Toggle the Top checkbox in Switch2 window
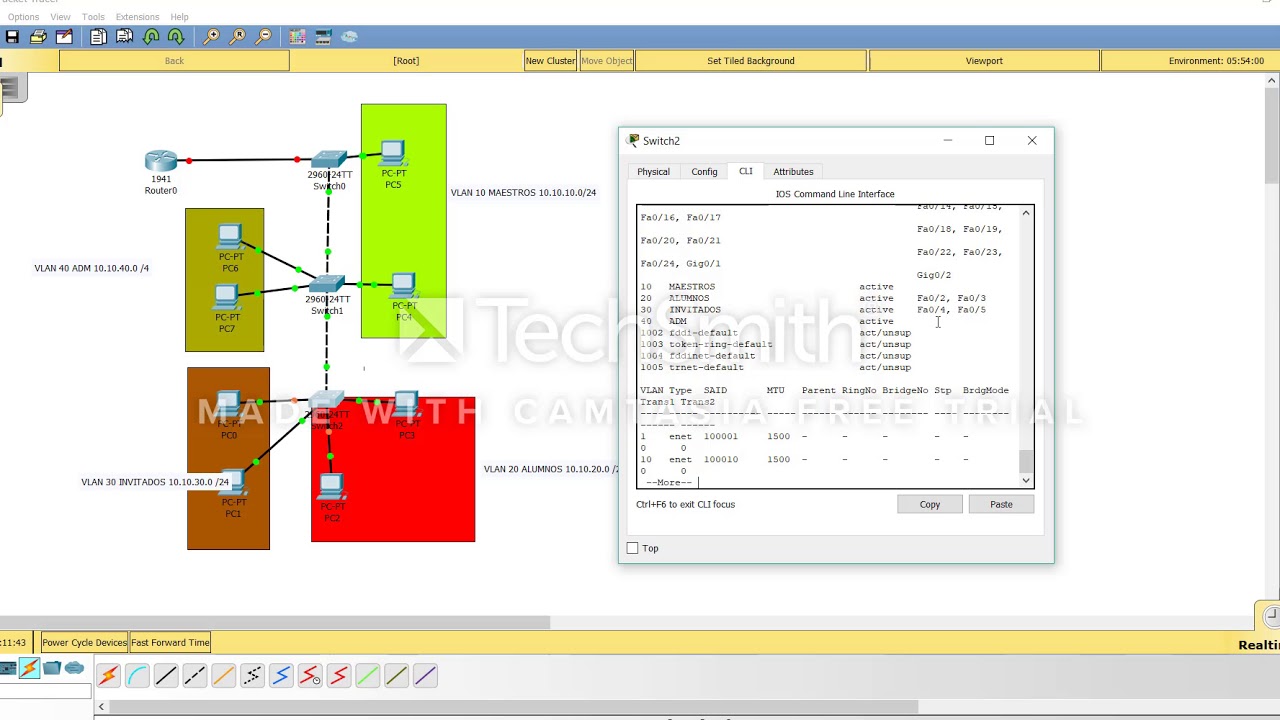The width and height of the screenshot is (1280, 720). pyautogui.click(x=632, y=548)
